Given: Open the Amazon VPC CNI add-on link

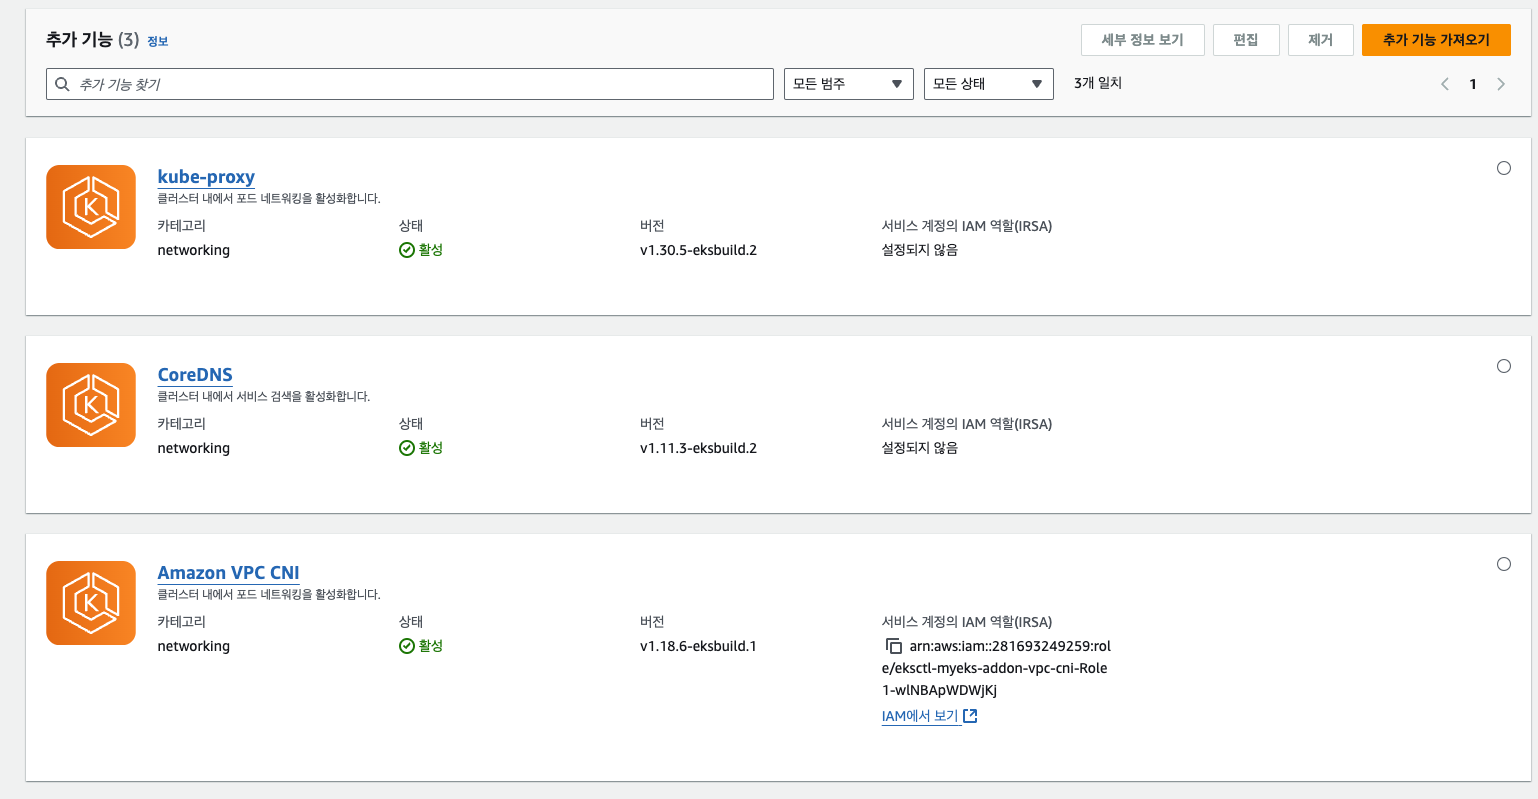Looking at the screenshot, I should pyautogui.click(x=229, y=573).
